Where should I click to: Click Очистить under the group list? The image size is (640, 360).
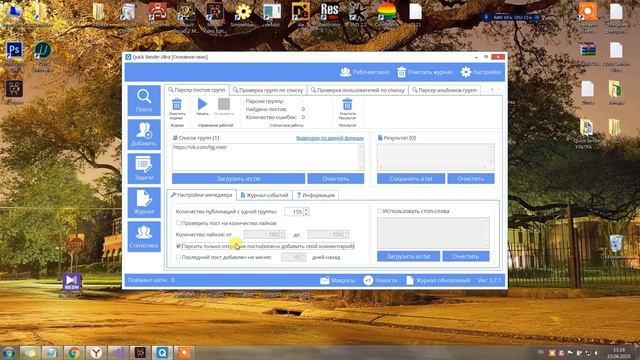click(x=336, y=179)
